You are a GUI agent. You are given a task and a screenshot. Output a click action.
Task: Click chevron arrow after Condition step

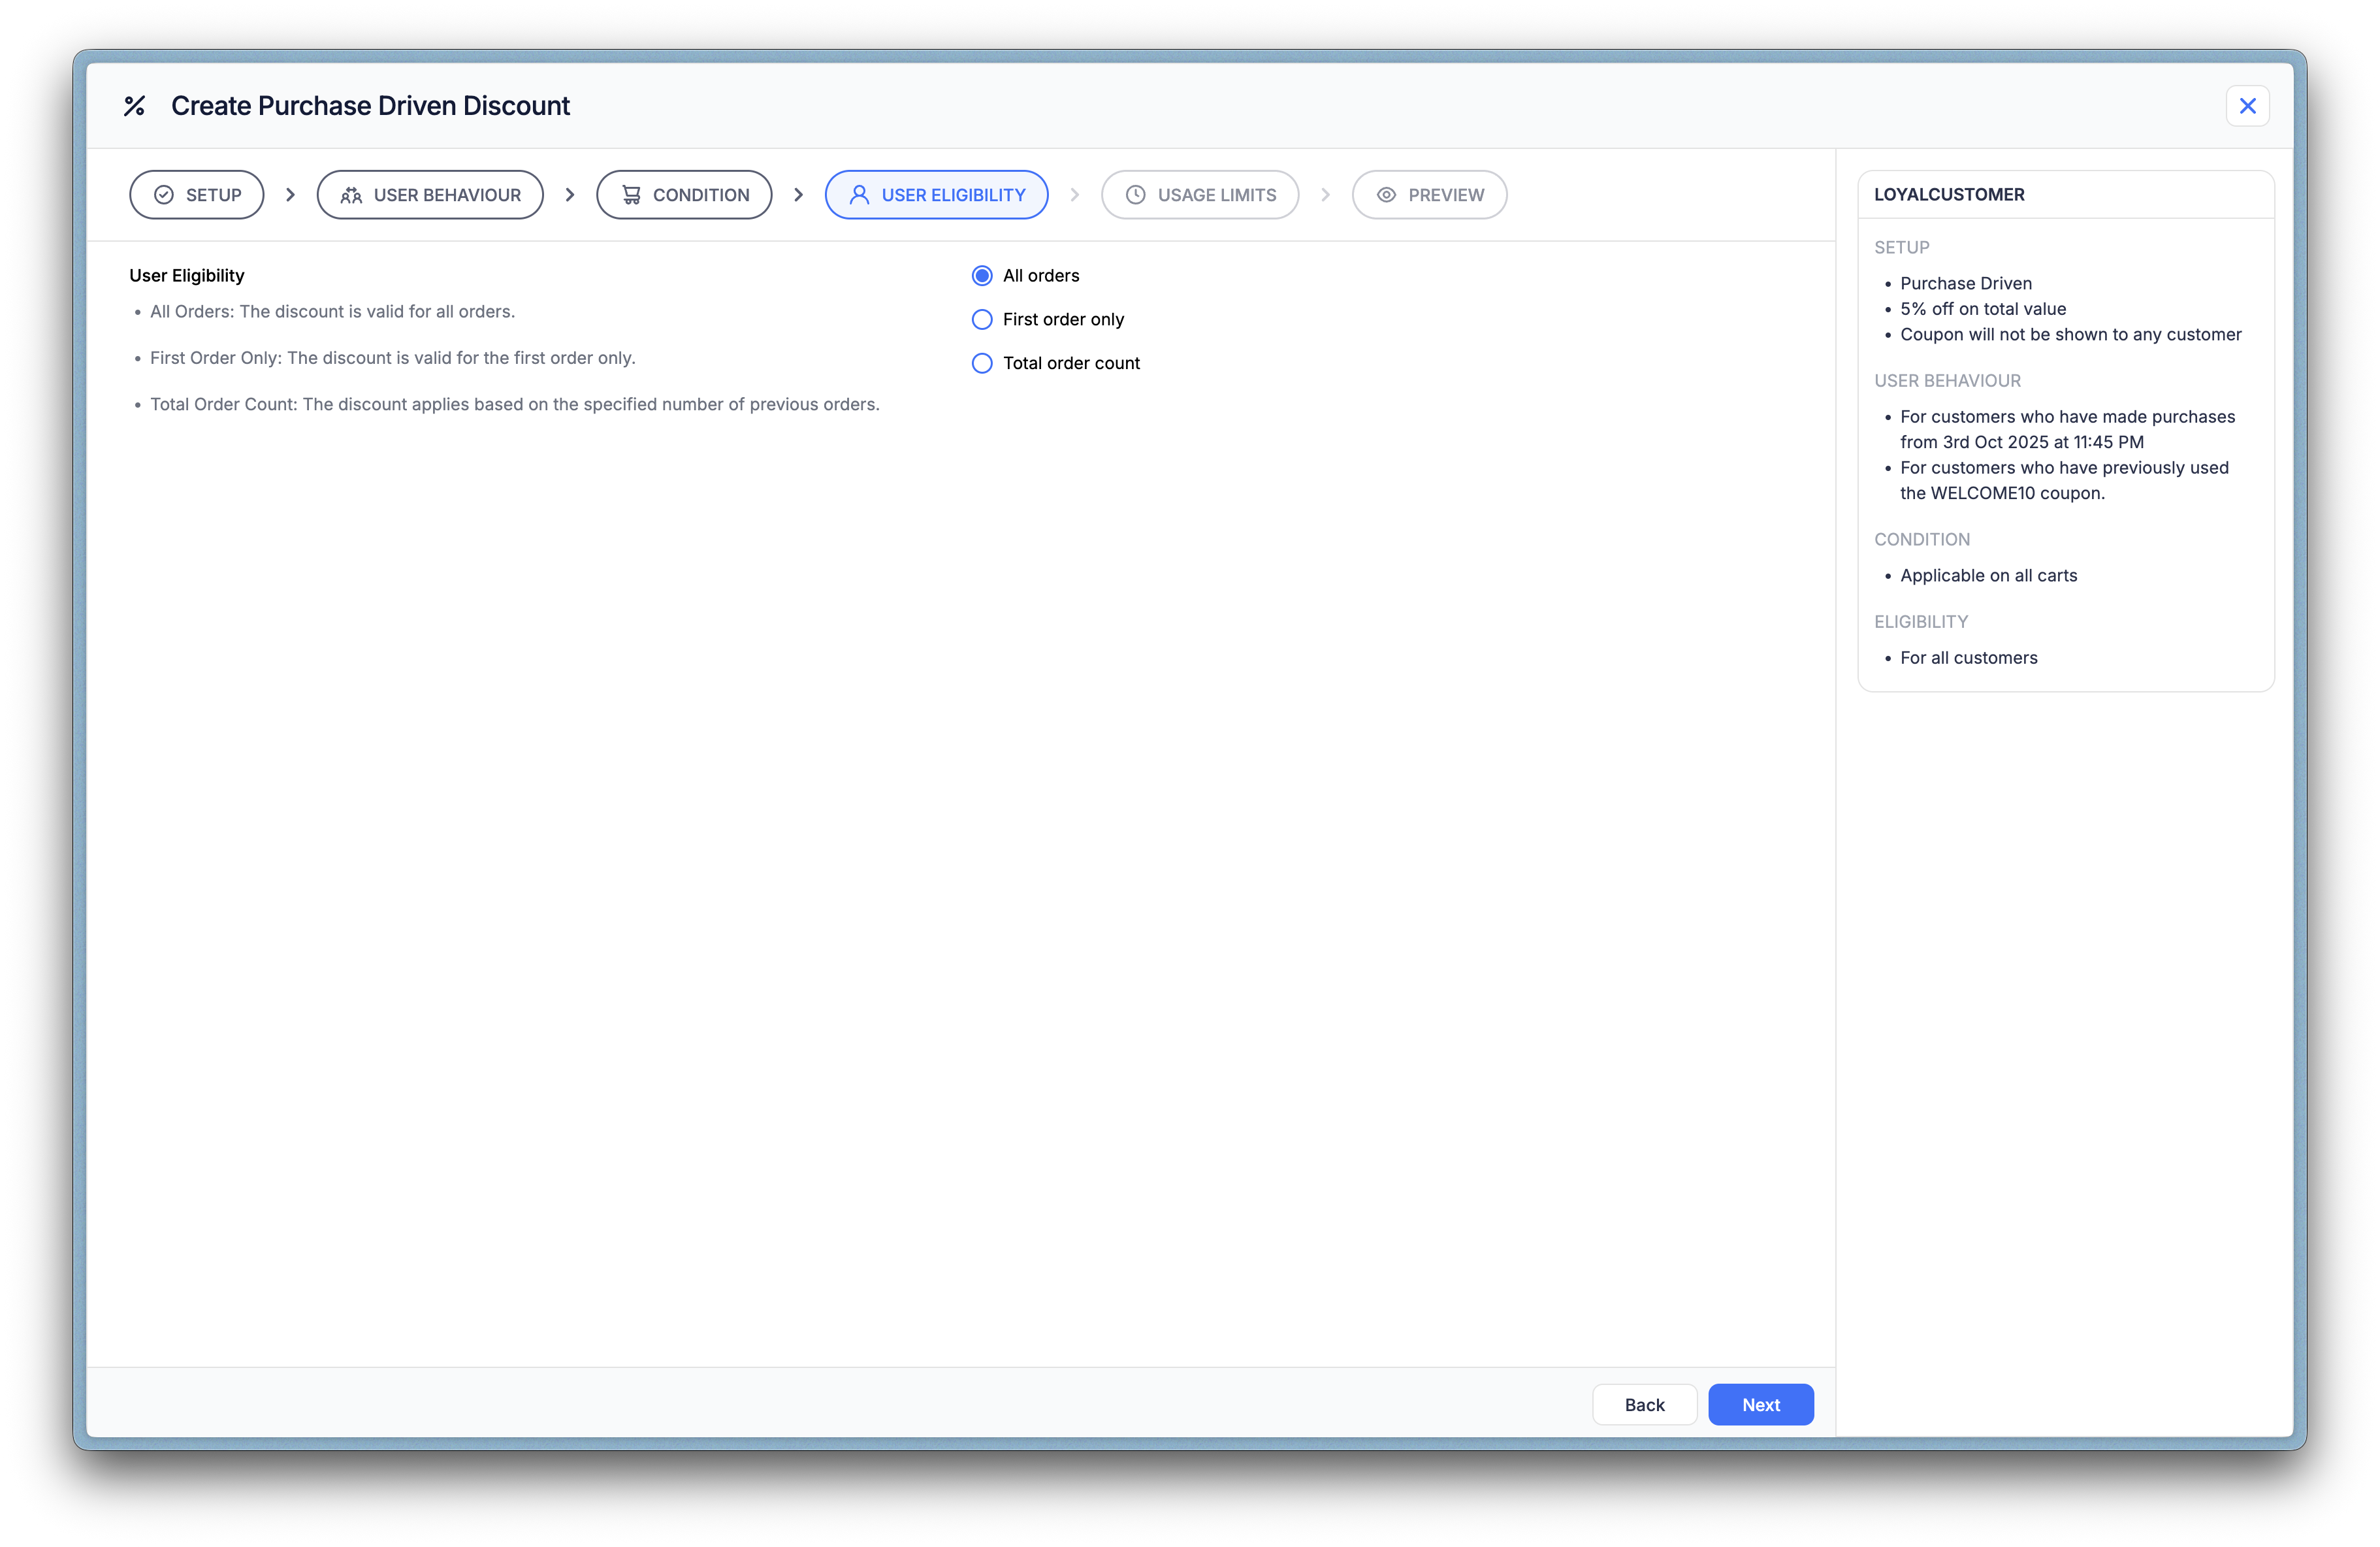pos(798,195)
